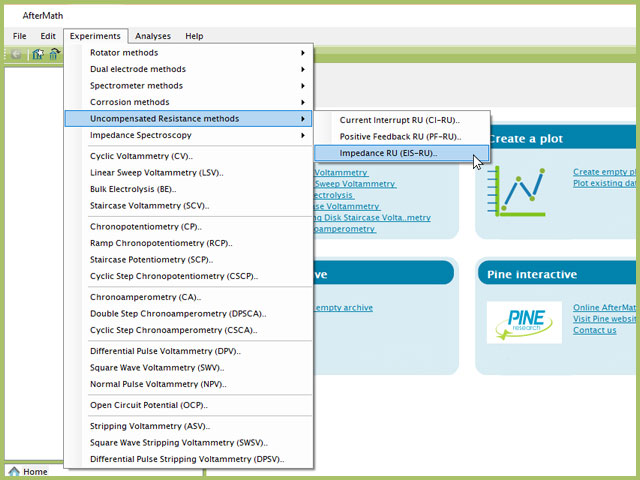The image size is (640, 480).
Task: Select Uncompensated Resistance methods entry
Action: [189, 118]
